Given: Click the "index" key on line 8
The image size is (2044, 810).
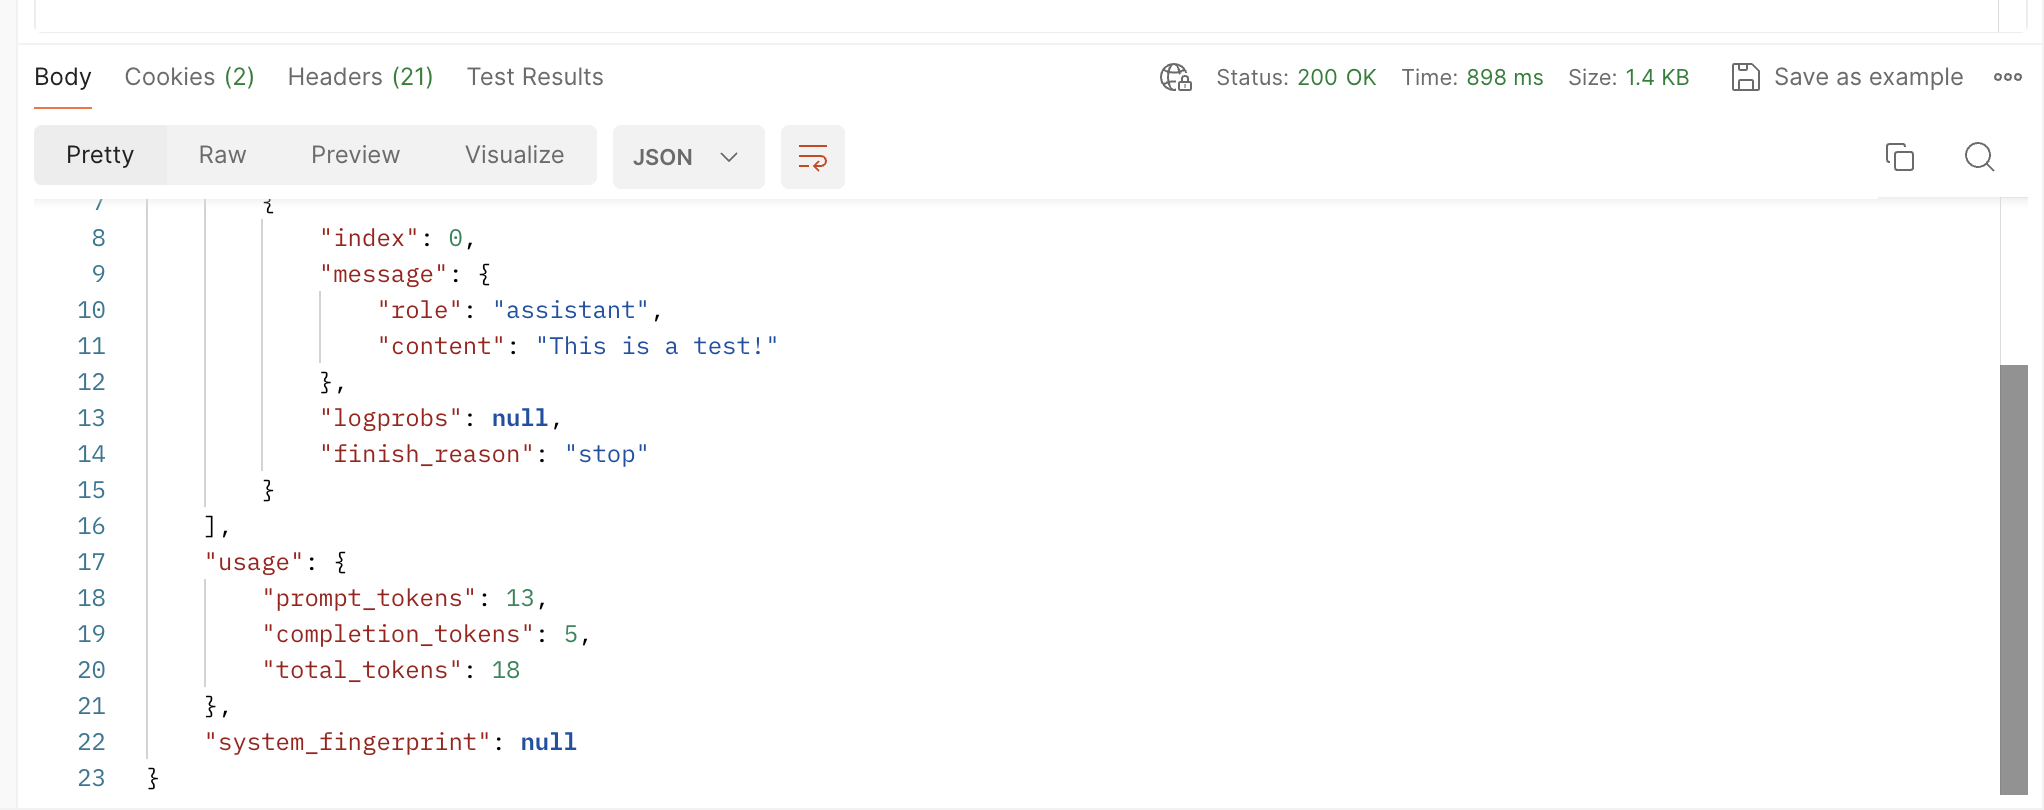Looking at the screenshot, I should pyautogui.click(x=369, y=238).
